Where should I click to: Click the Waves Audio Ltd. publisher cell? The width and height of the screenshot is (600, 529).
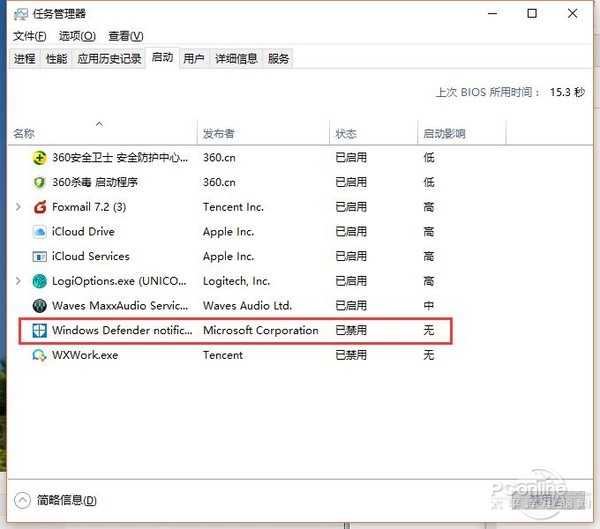247,306
